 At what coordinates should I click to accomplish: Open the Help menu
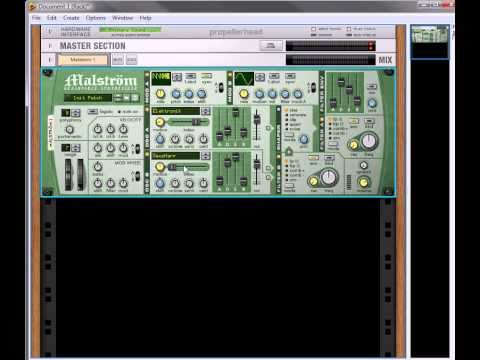[145, 18]
